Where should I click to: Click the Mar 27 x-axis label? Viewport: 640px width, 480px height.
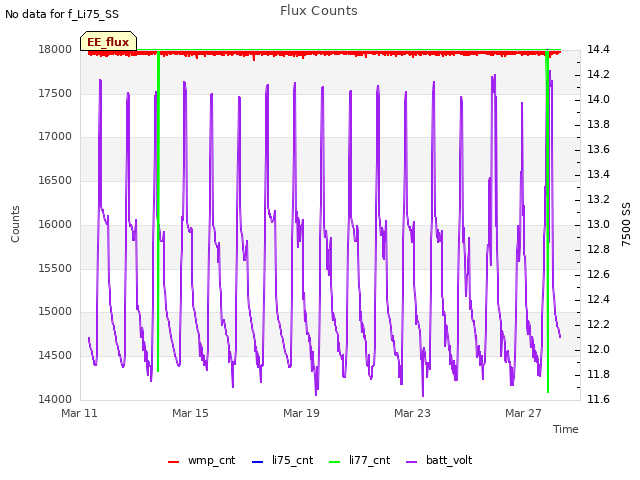[x=523, y=413]
